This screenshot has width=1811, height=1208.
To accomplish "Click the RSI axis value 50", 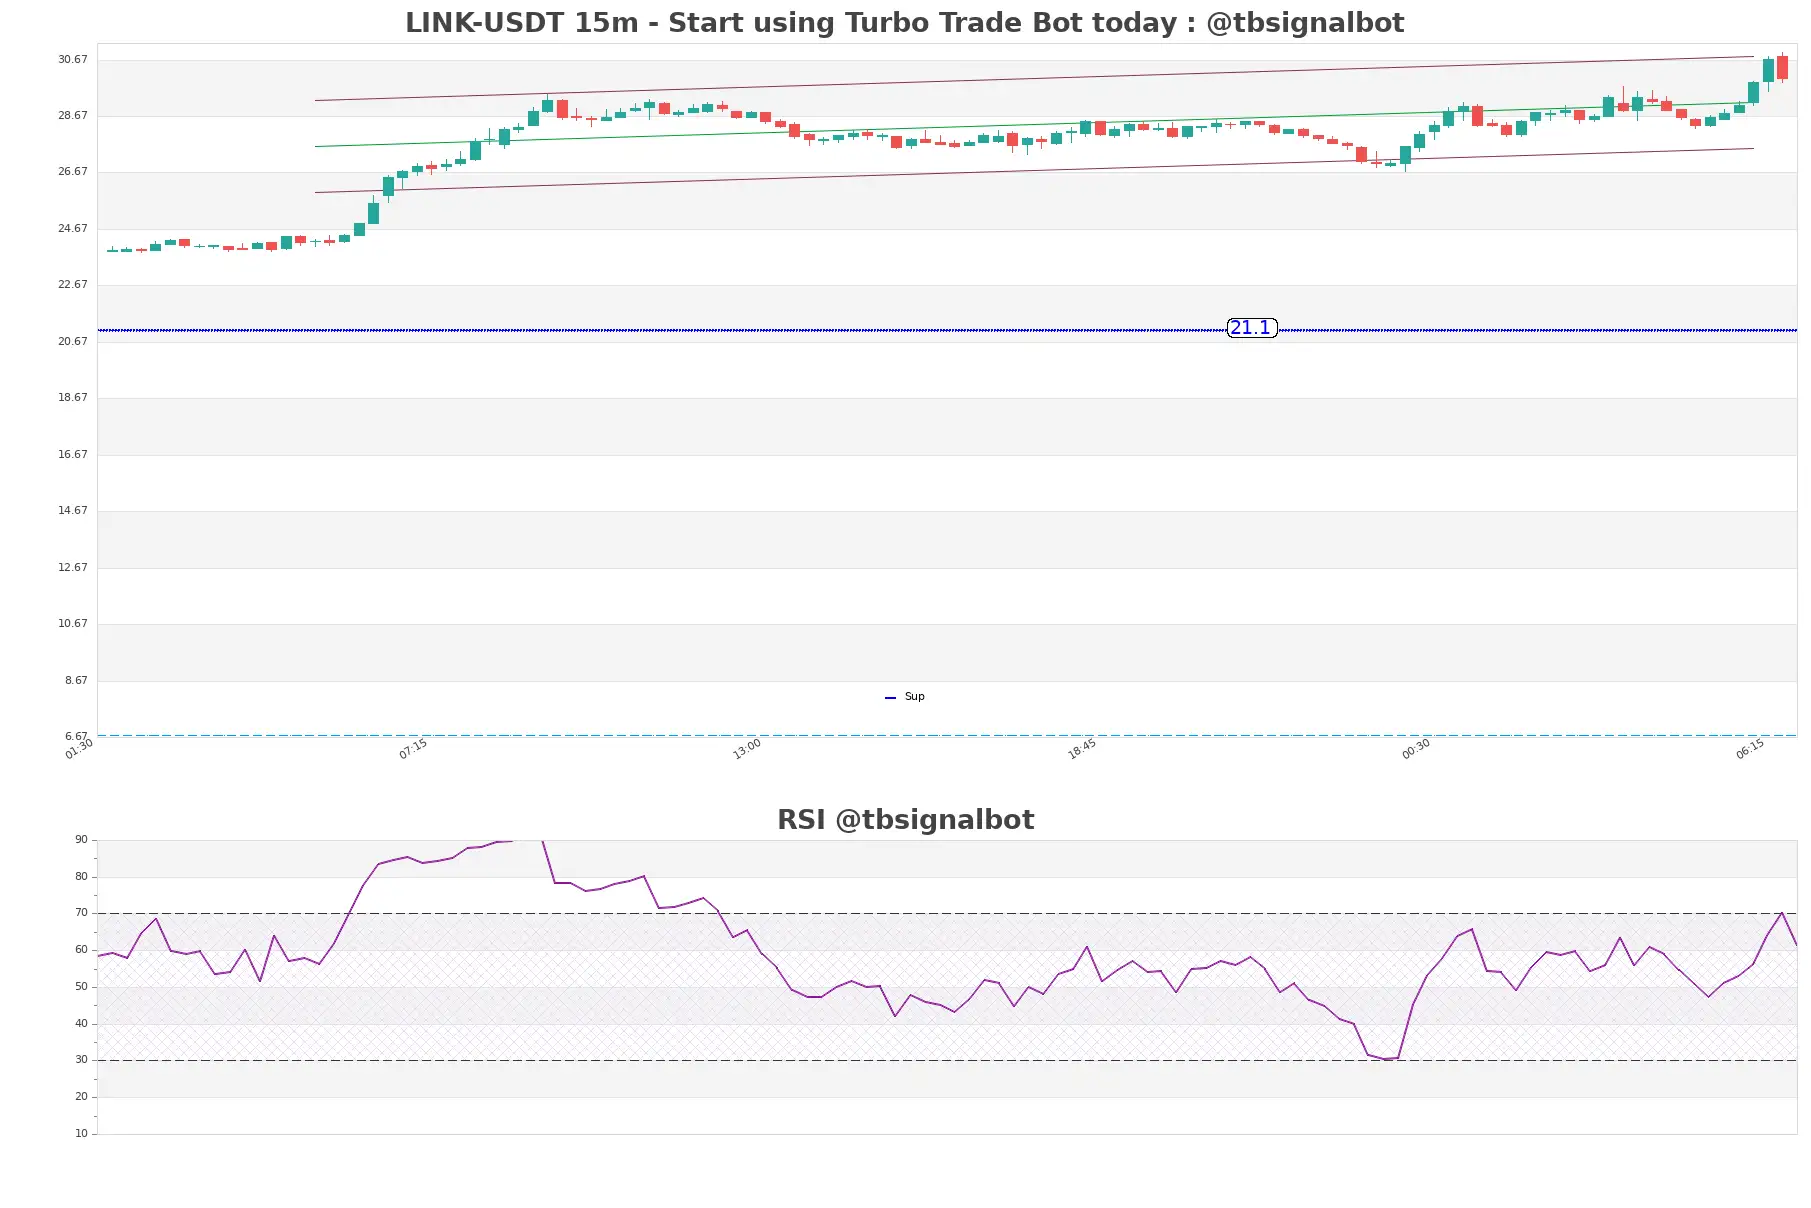I will [x=81, y=987].
